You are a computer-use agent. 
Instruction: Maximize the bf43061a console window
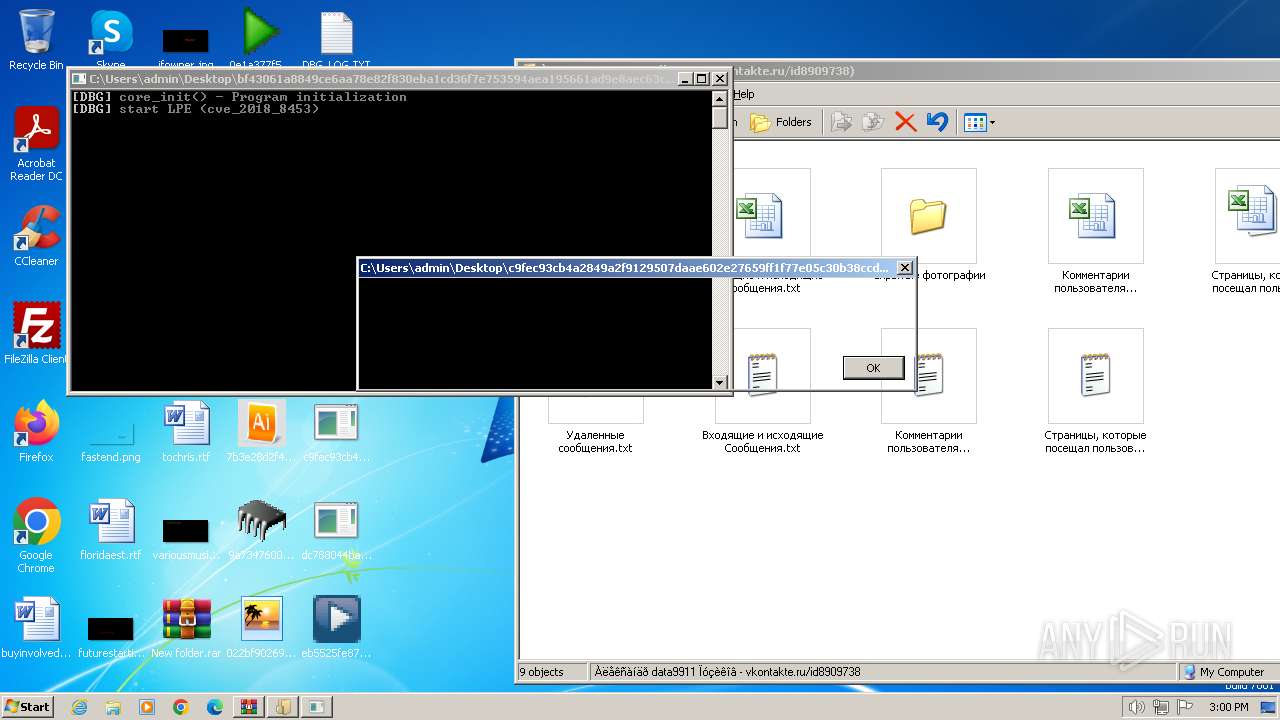click(x=701, y=78)
